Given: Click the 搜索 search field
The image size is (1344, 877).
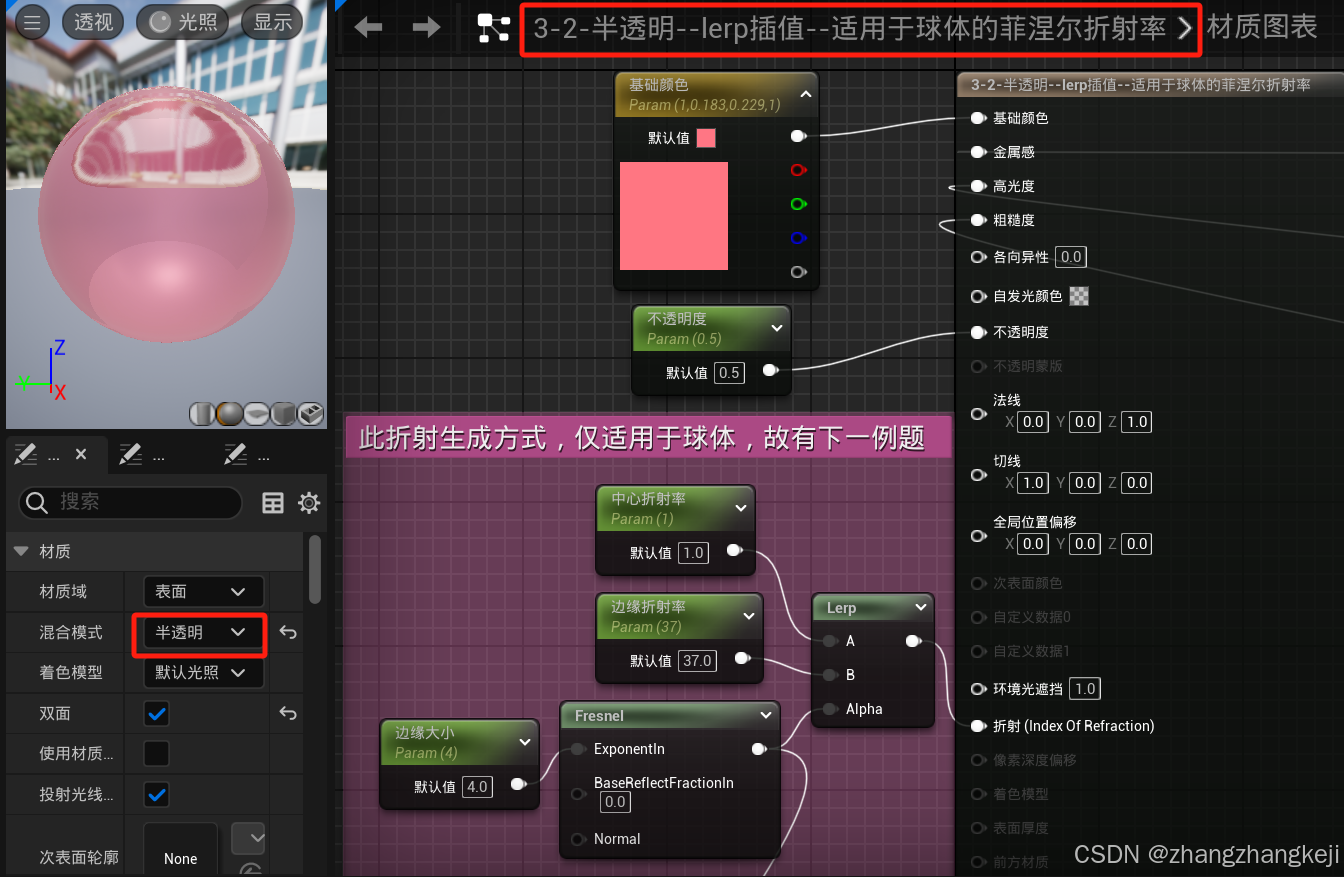Looking at the screenshot, I should pyautogui.click(x=130, y=503).
